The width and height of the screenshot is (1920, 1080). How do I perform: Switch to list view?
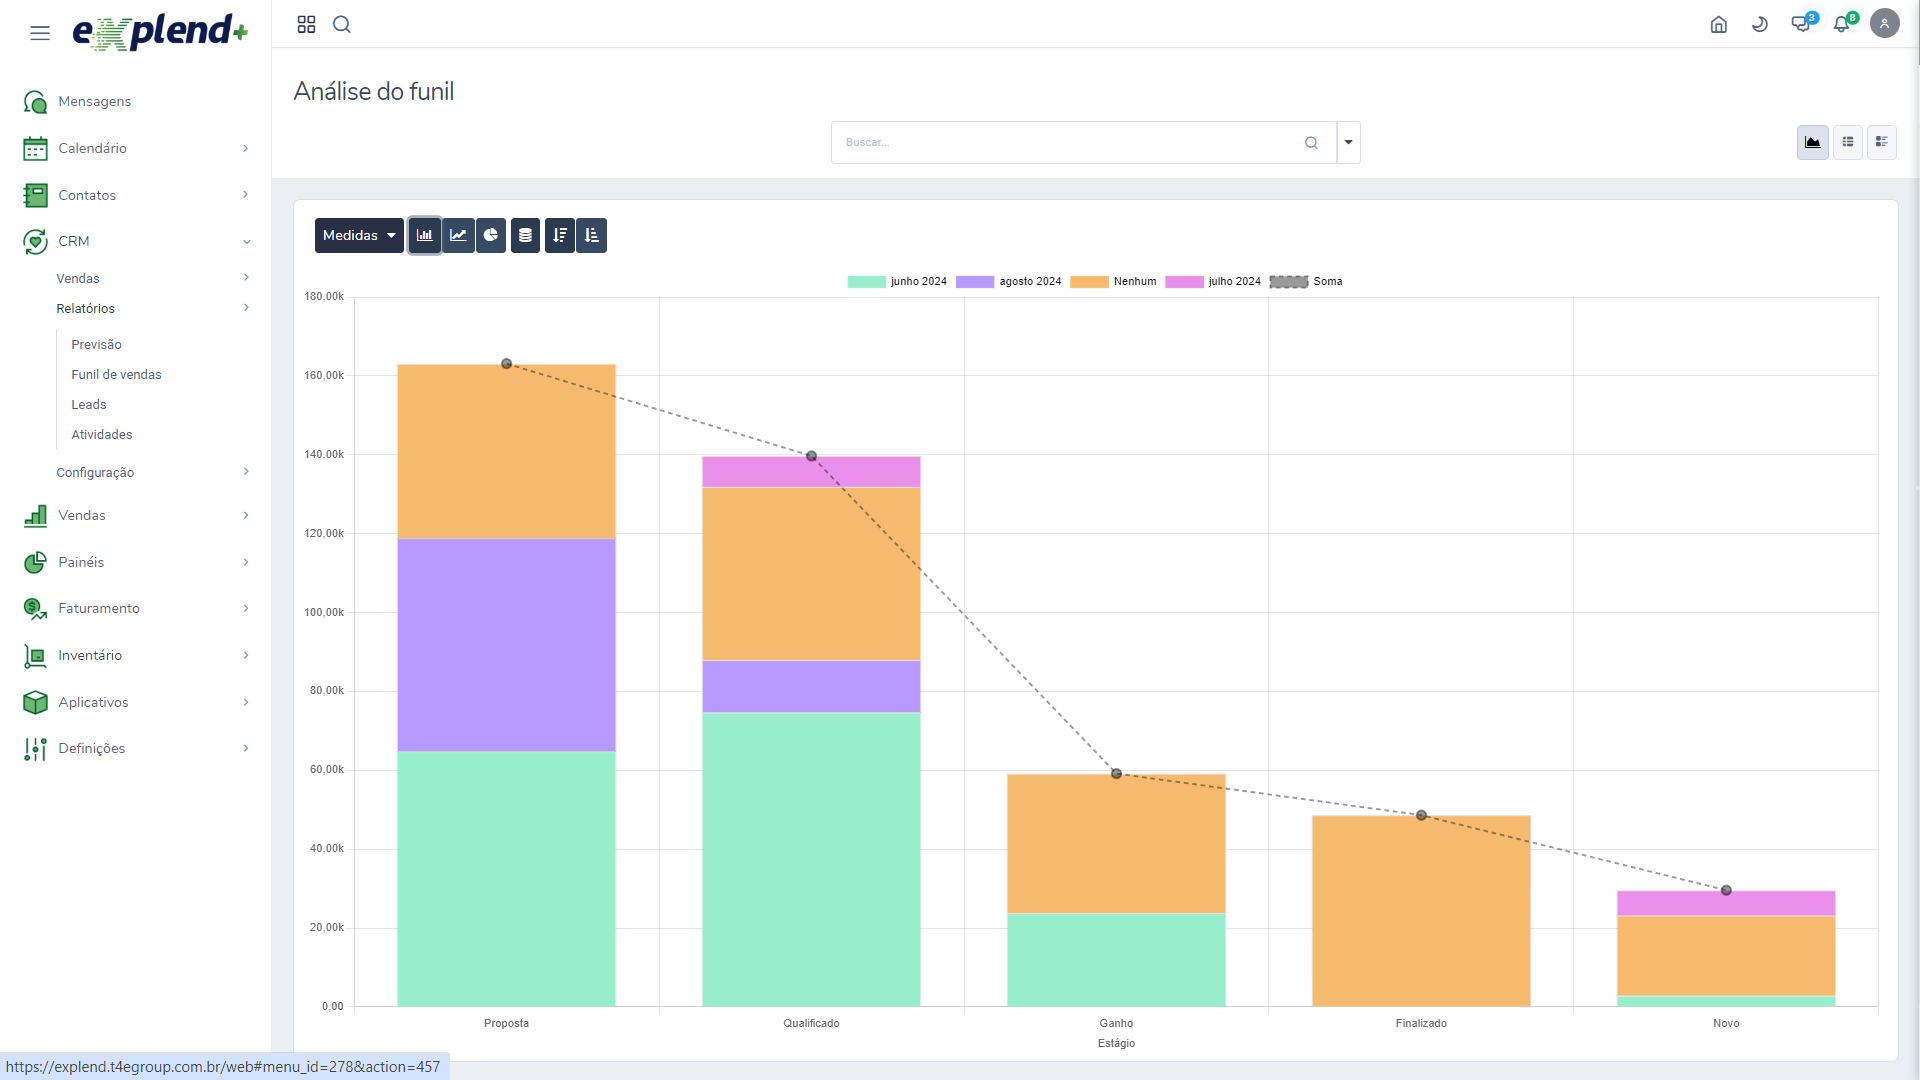coord(1848,142)
